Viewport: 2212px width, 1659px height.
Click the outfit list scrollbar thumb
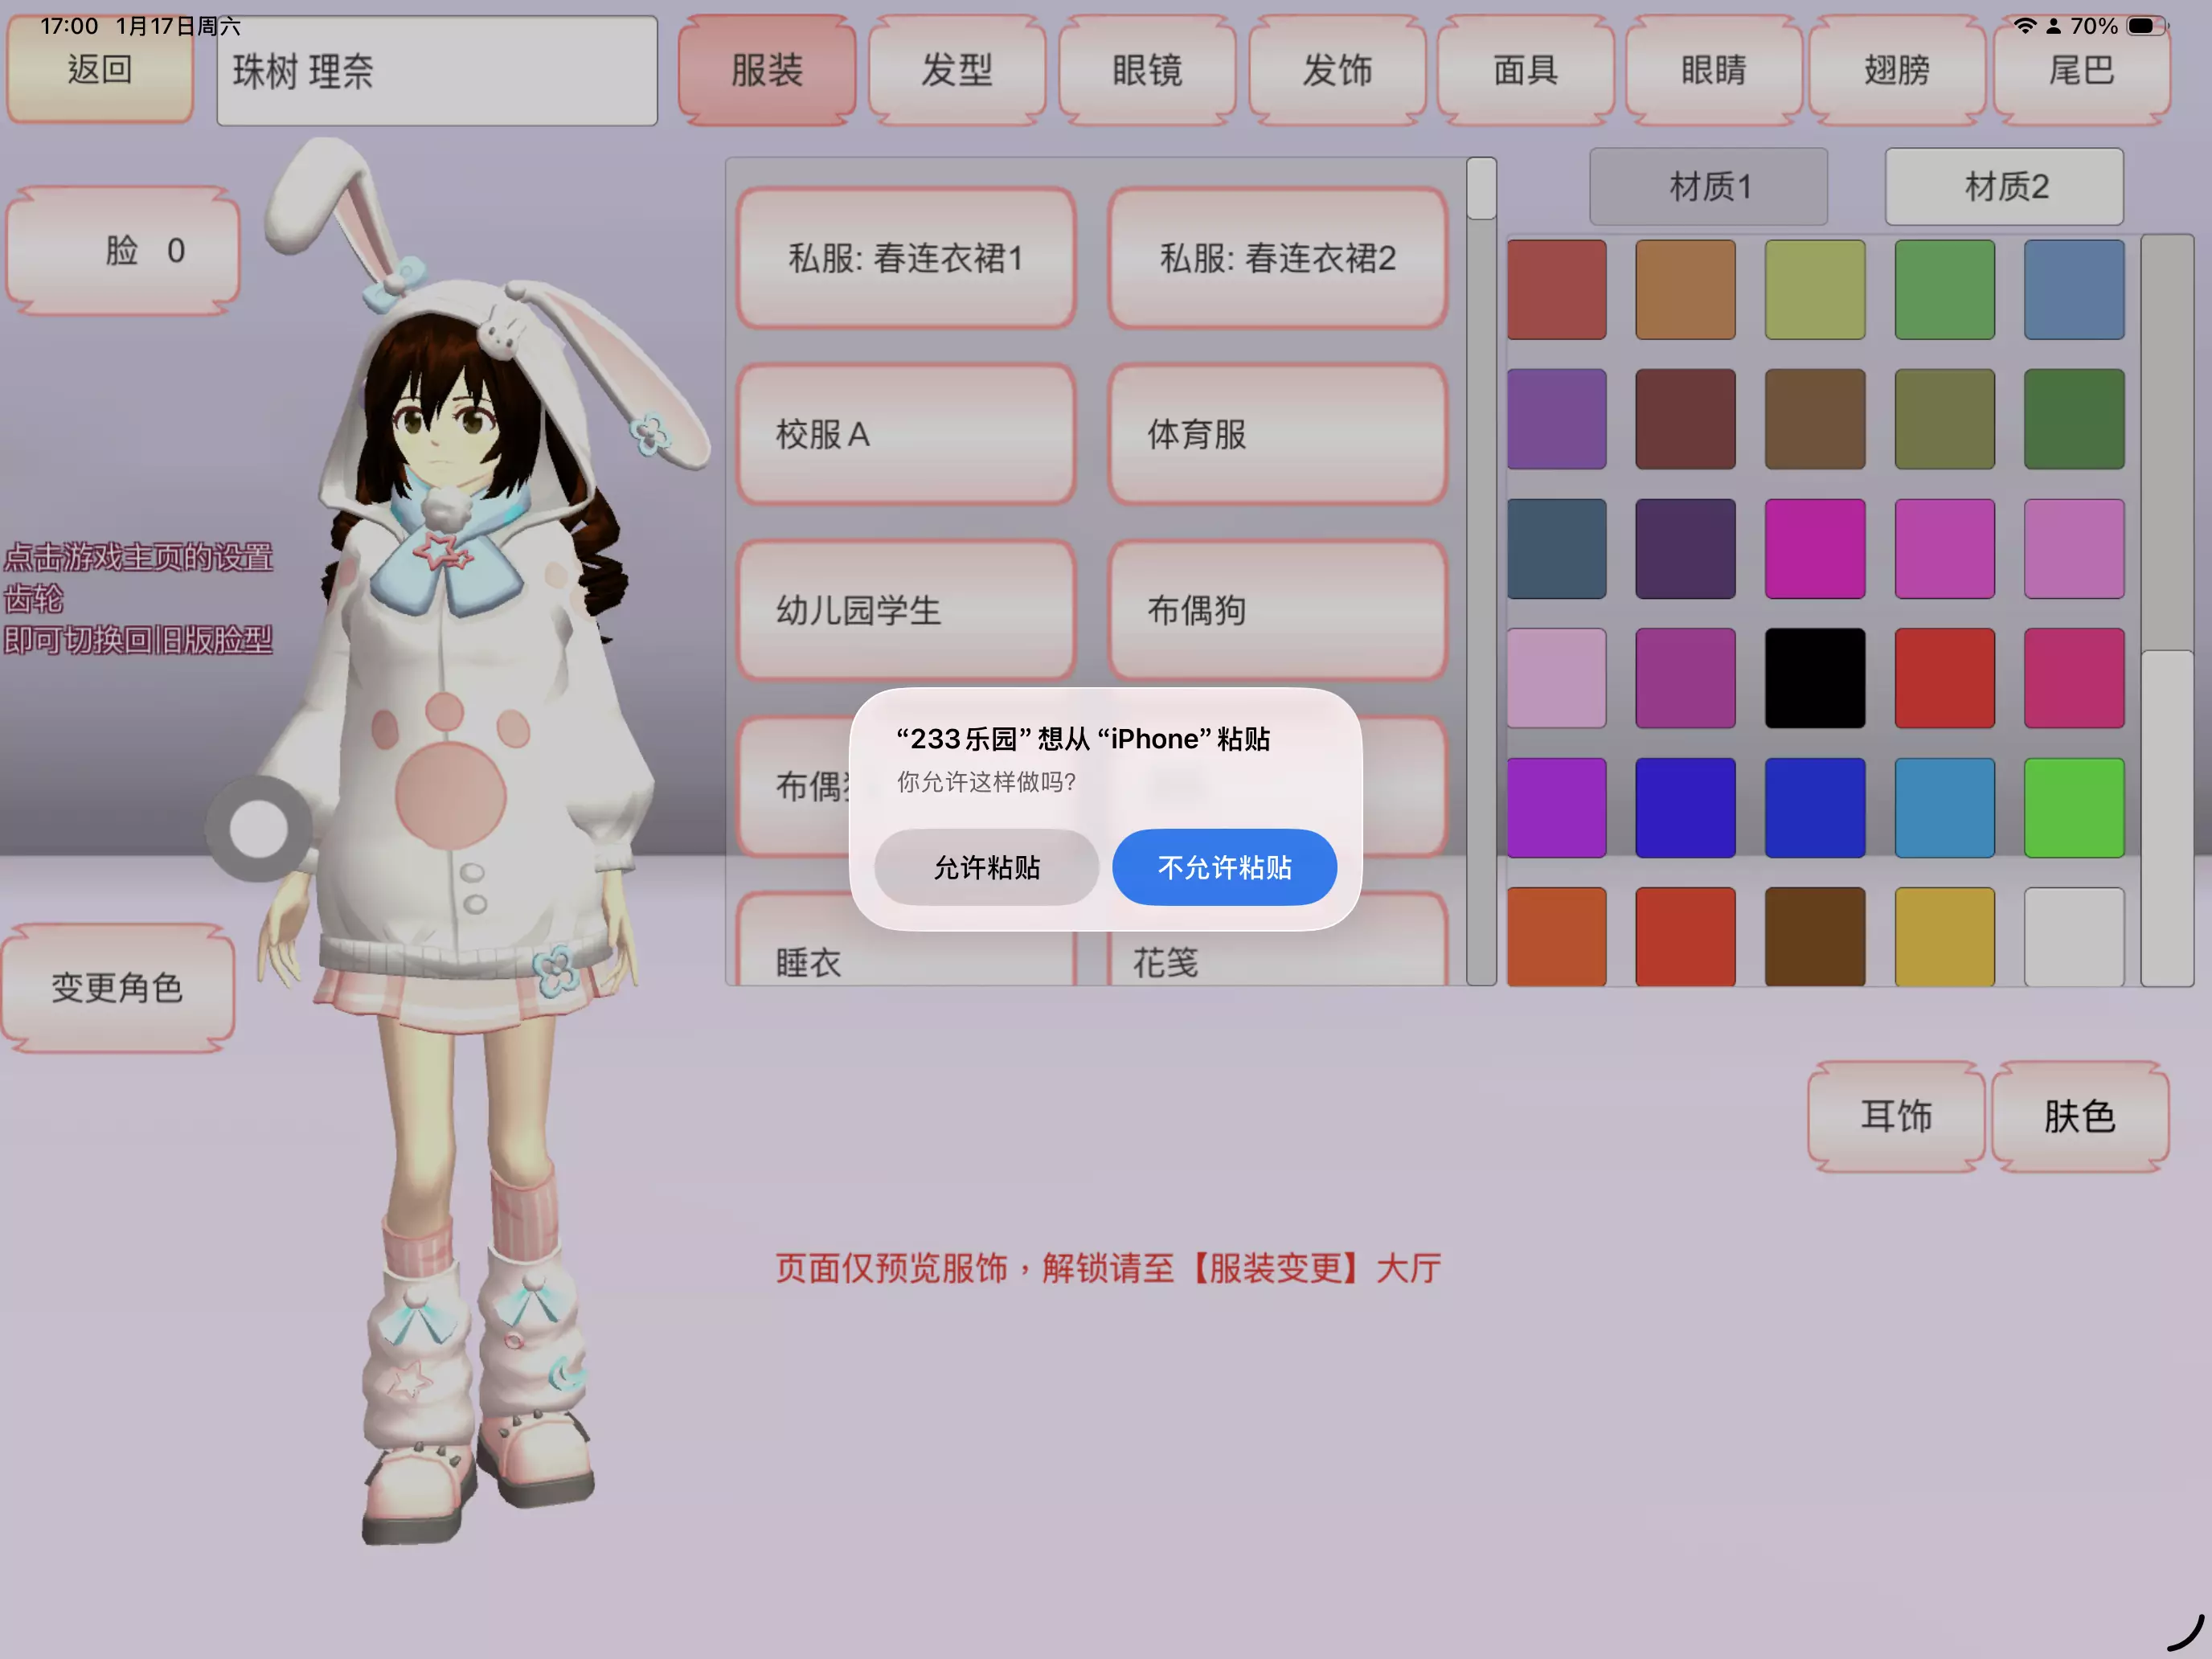(x=1481, y=189)
